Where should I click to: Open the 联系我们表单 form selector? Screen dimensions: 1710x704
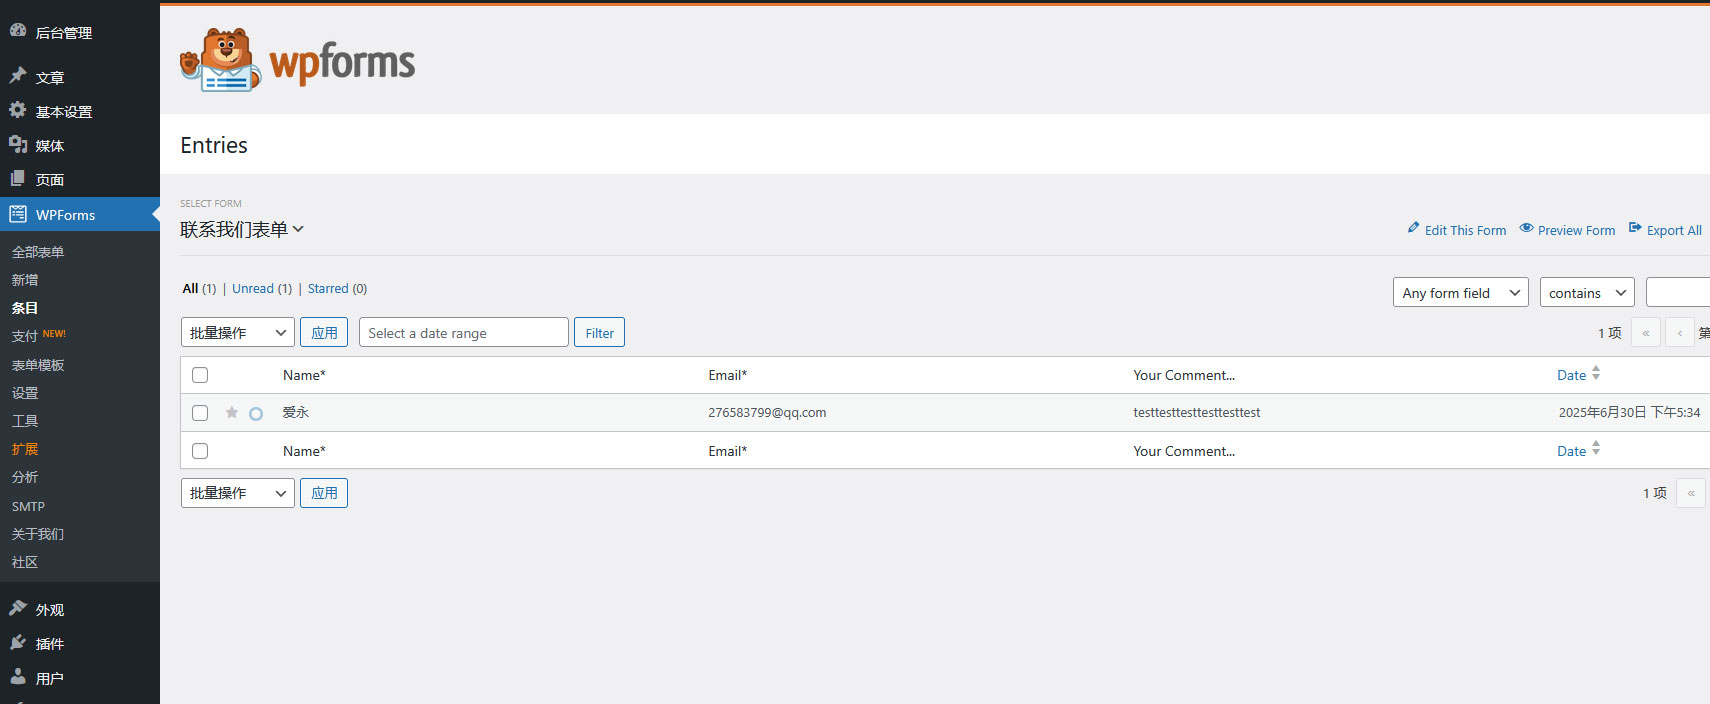coord(242,229)
